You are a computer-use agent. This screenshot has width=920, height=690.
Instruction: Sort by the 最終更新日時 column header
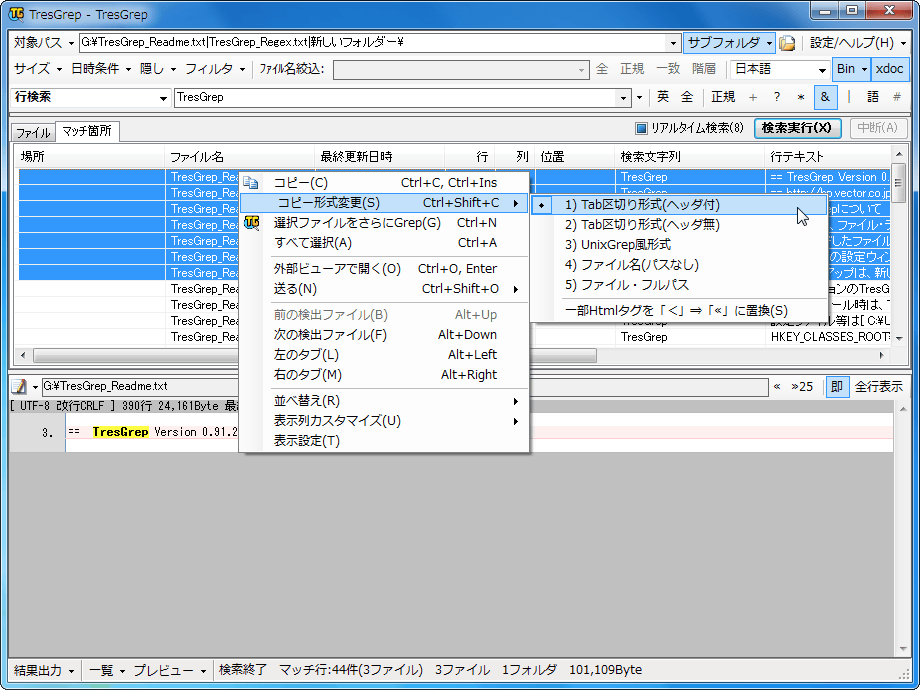click(380, 157)
